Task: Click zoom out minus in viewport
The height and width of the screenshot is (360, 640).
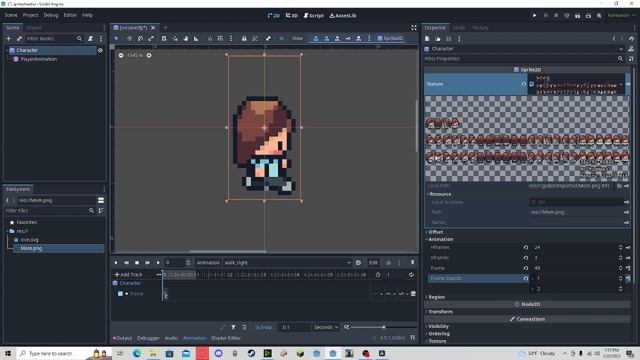Action: 121,55
